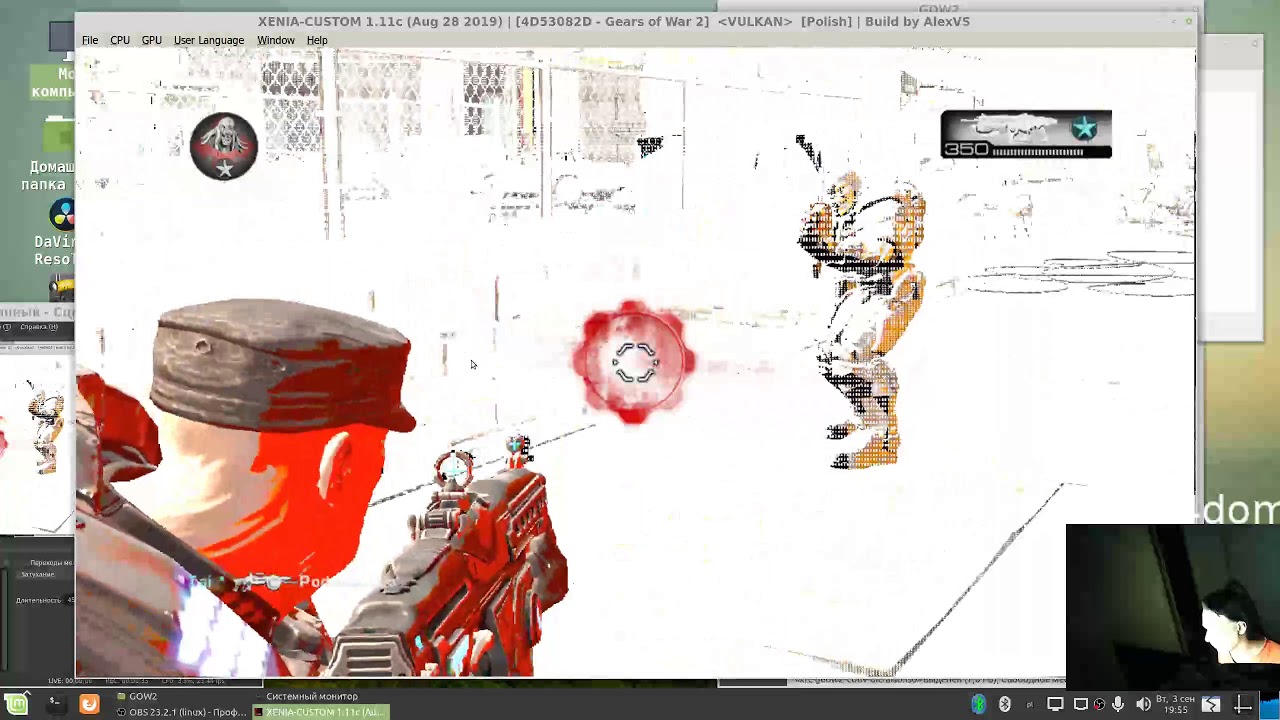Open the microphone tray icon
The width and height of the screenshot is (1280, 720).
[x=1118, y=704]
